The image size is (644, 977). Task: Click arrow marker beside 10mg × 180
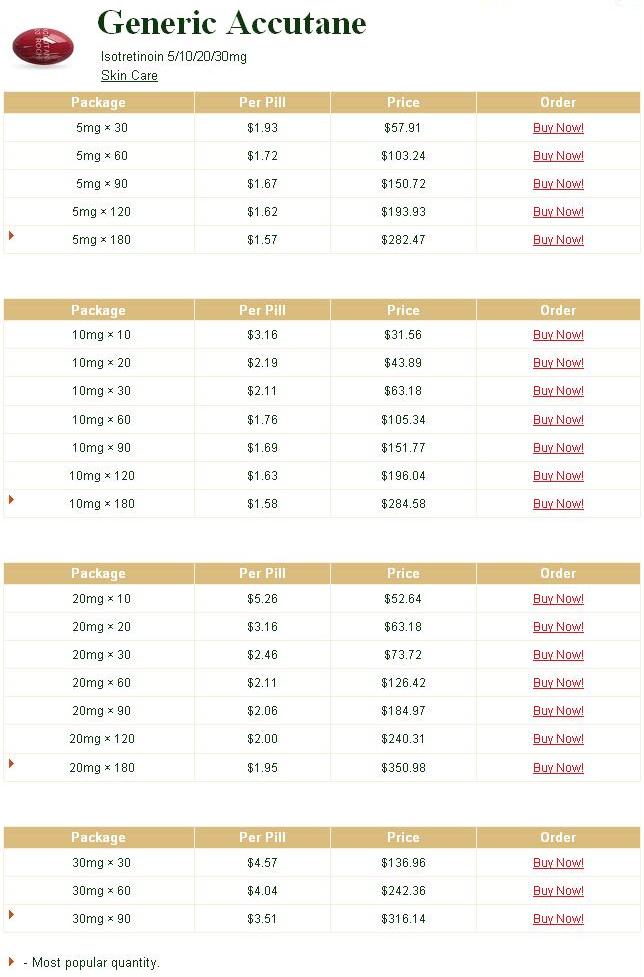[11, 499]
